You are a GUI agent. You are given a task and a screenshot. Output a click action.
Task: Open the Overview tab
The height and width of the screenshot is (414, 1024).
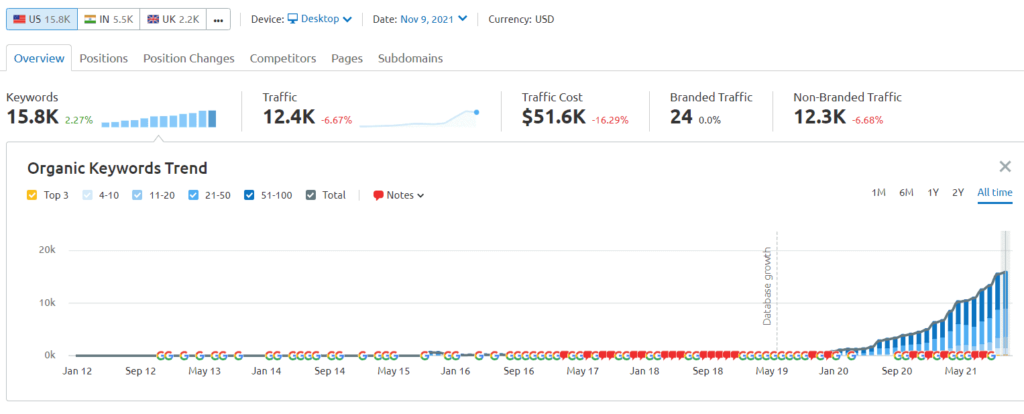coord(39,58)
